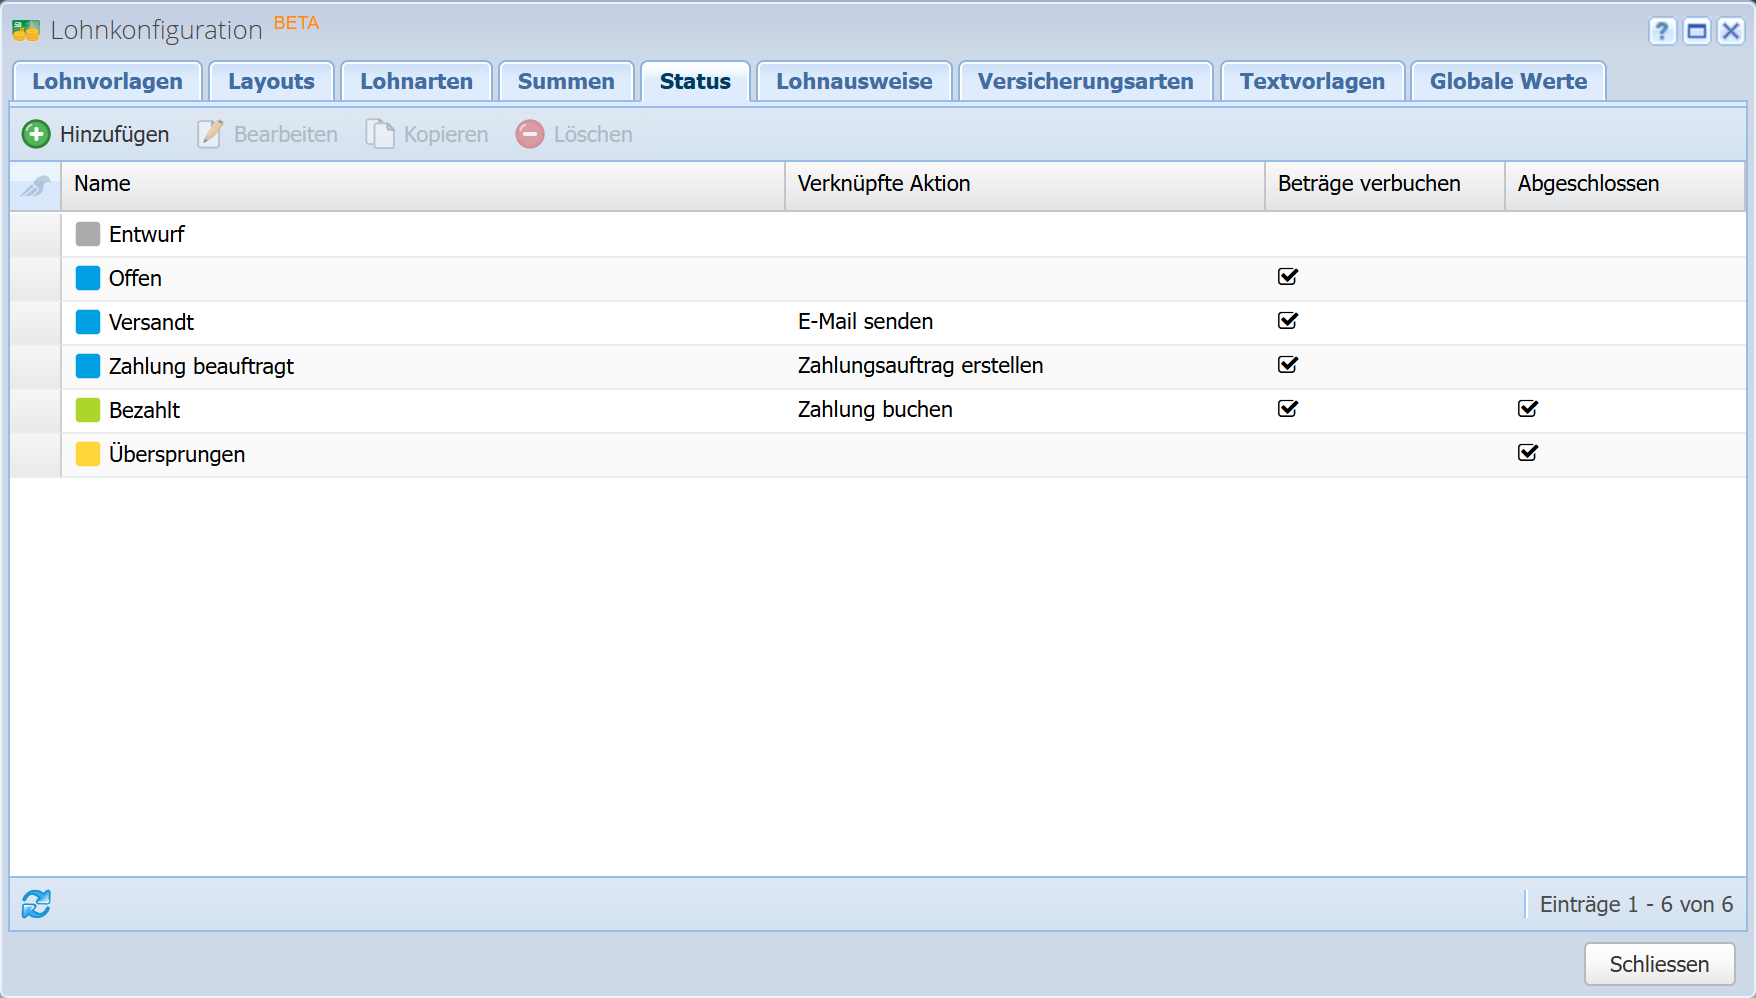Switch to the Lohnarten tab
Screen dimensions: 1756x998
pyautogui.click(x=416, y=82)
